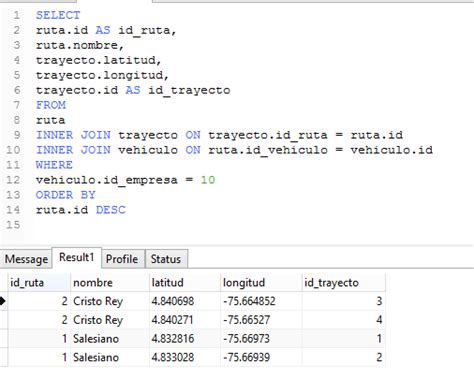This screenshot has height=380, width=474.
Task: Open the Status tab
Action: (166, 259)
